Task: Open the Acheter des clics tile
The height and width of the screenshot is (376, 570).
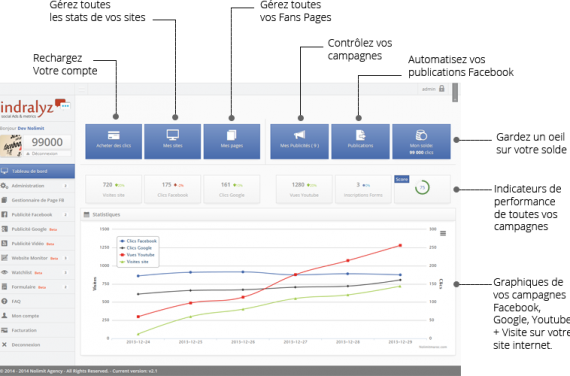Action: point(113,141)
